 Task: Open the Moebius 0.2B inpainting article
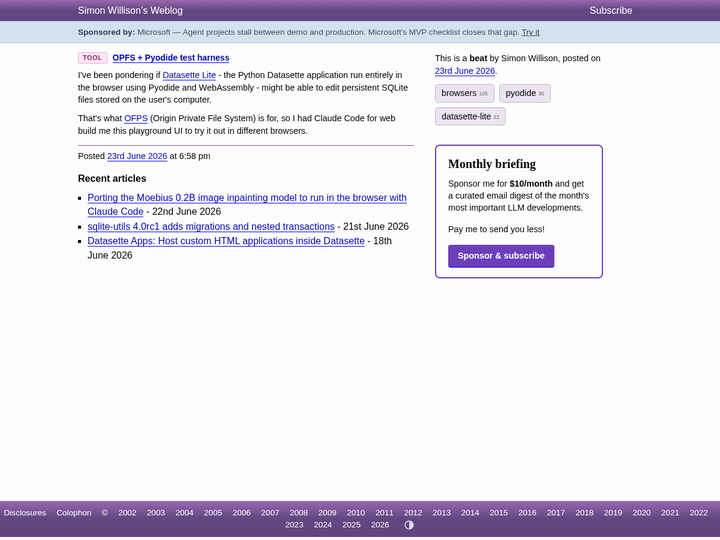(x=247, y=204)
